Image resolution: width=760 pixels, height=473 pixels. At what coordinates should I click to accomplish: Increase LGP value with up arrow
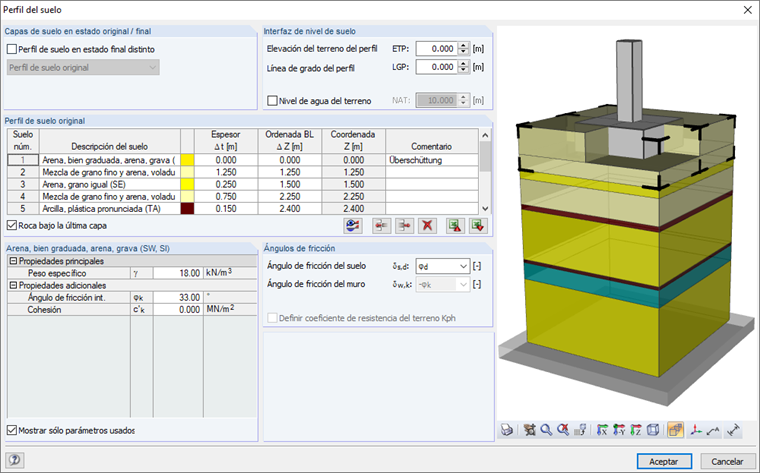[463, 63]
